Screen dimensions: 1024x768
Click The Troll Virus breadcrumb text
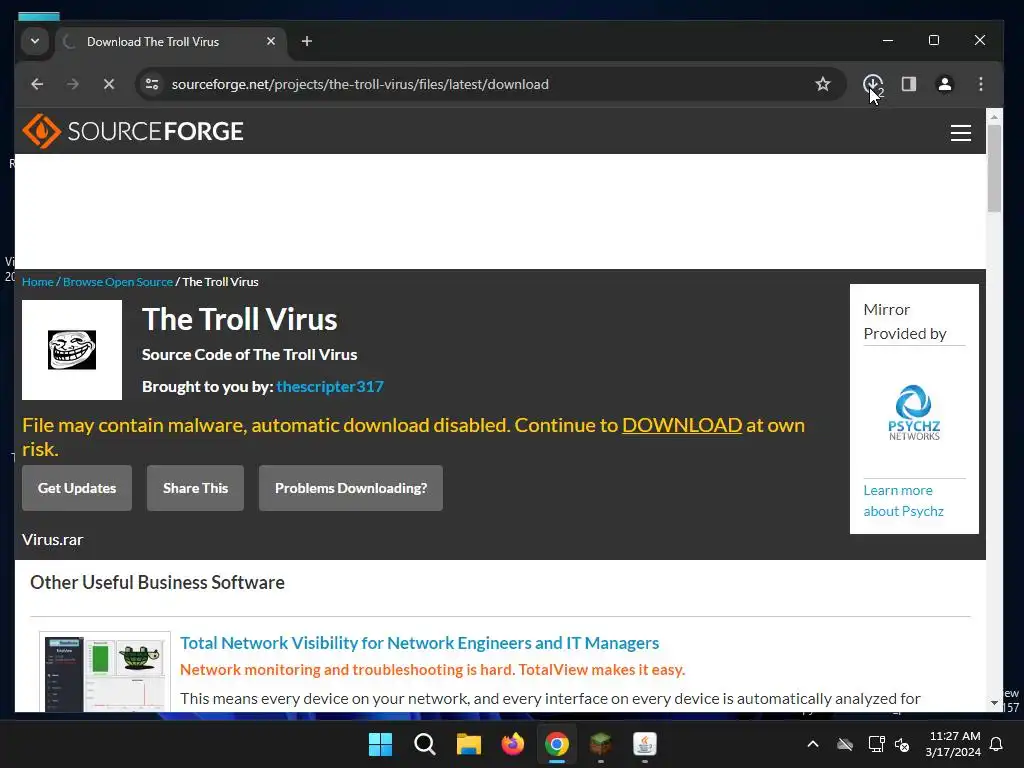[x=220, y=281]
